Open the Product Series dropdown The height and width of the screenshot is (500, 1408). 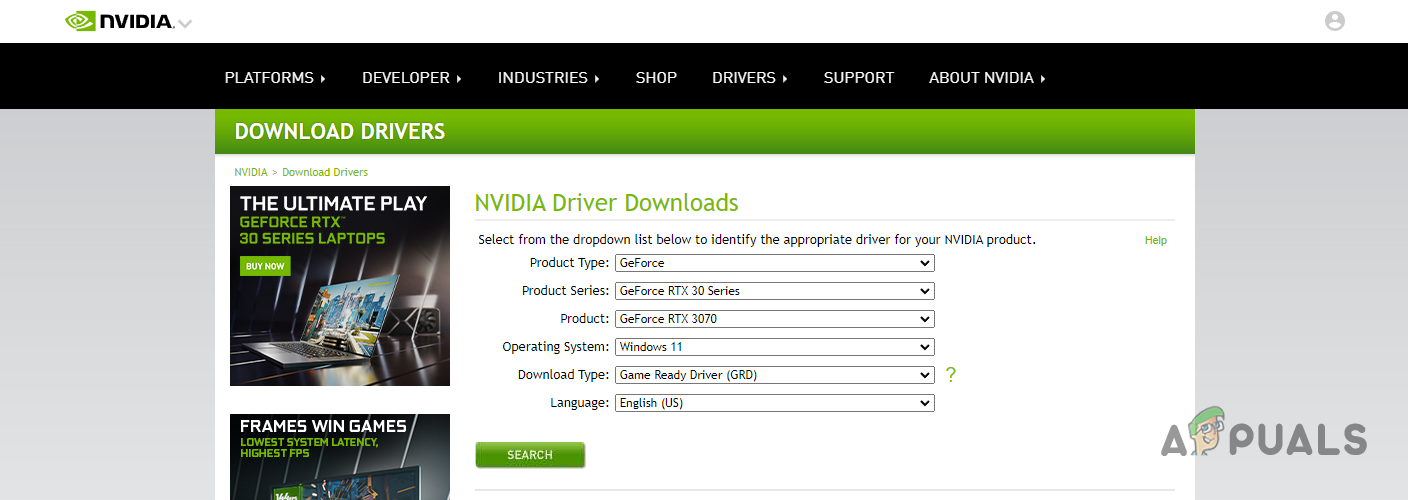(775, 291)
